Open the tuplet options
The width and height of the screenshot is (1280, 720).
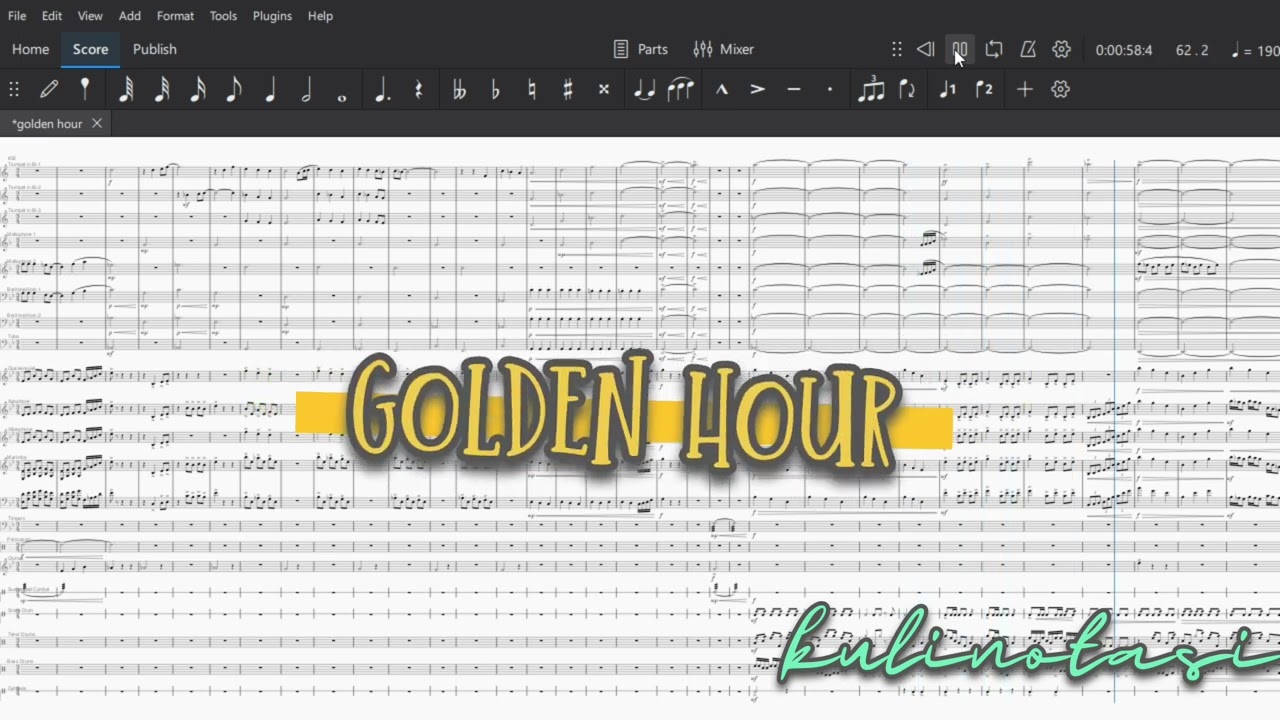click(x=871, y=90)
